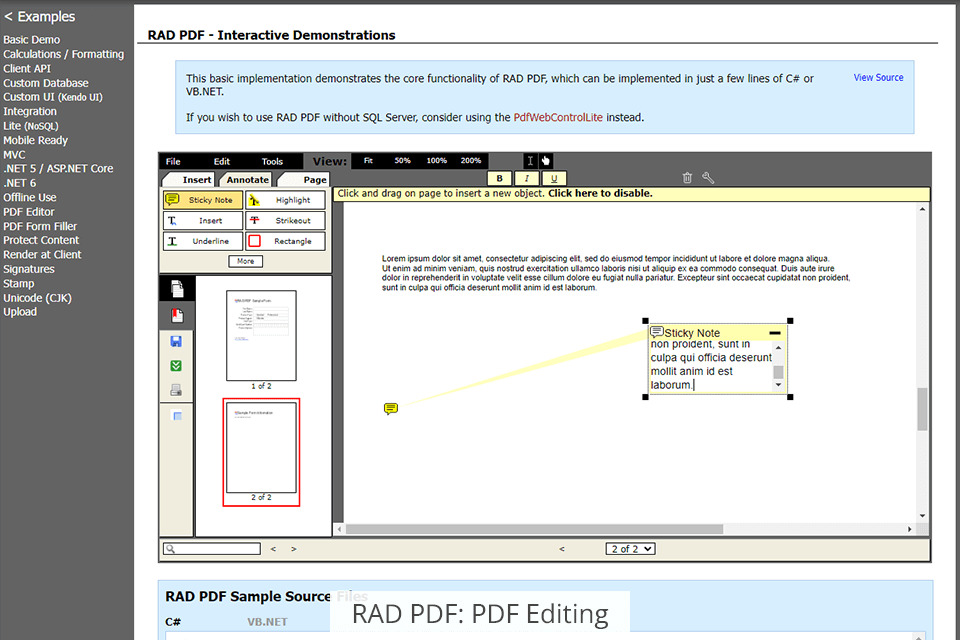Show page thumbnails panel icon
960x640 pixels.
pyautogui.click(x=177, y=288)
